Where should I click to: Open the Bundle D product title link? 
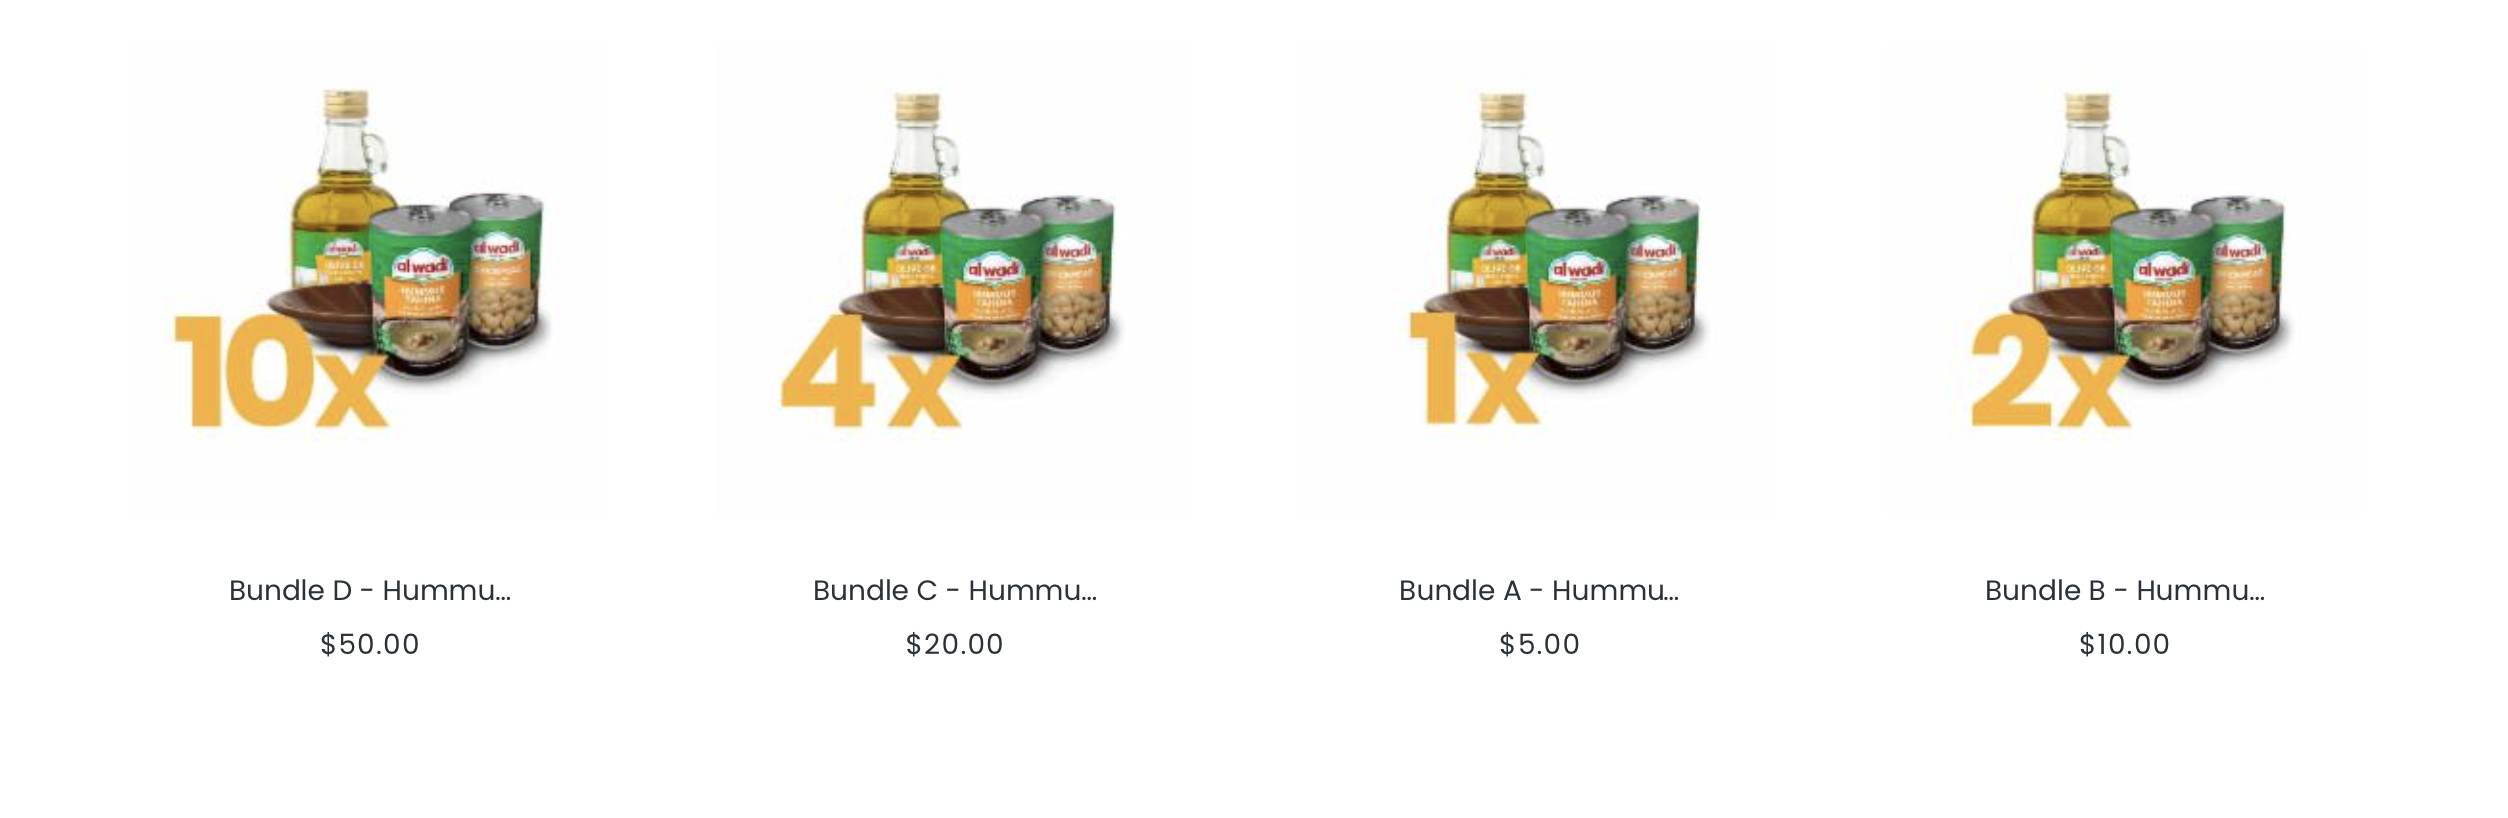pyautogui.click(x=370, y=590)
